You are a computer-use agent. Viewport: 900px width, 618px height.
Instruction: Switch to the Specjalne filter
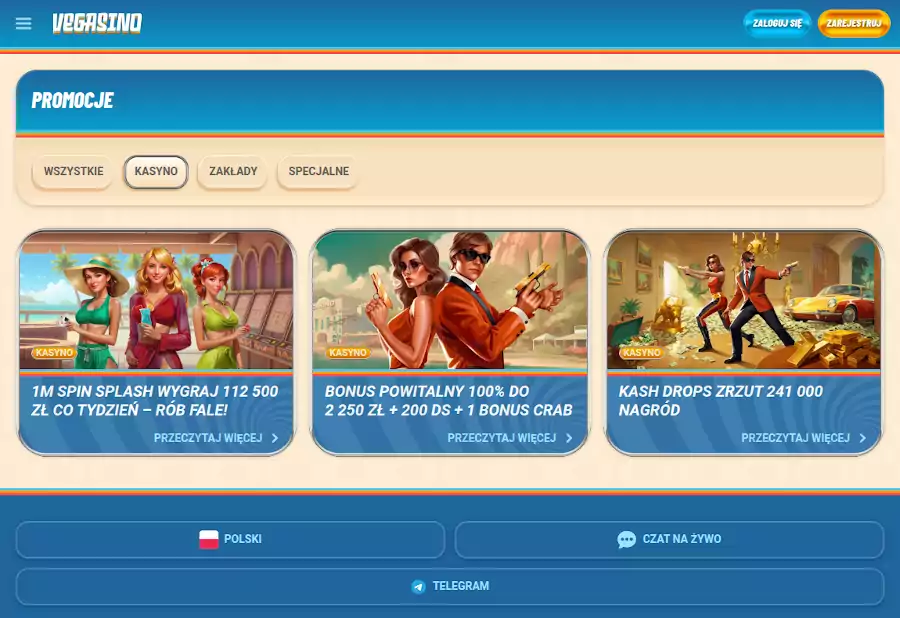318,171
